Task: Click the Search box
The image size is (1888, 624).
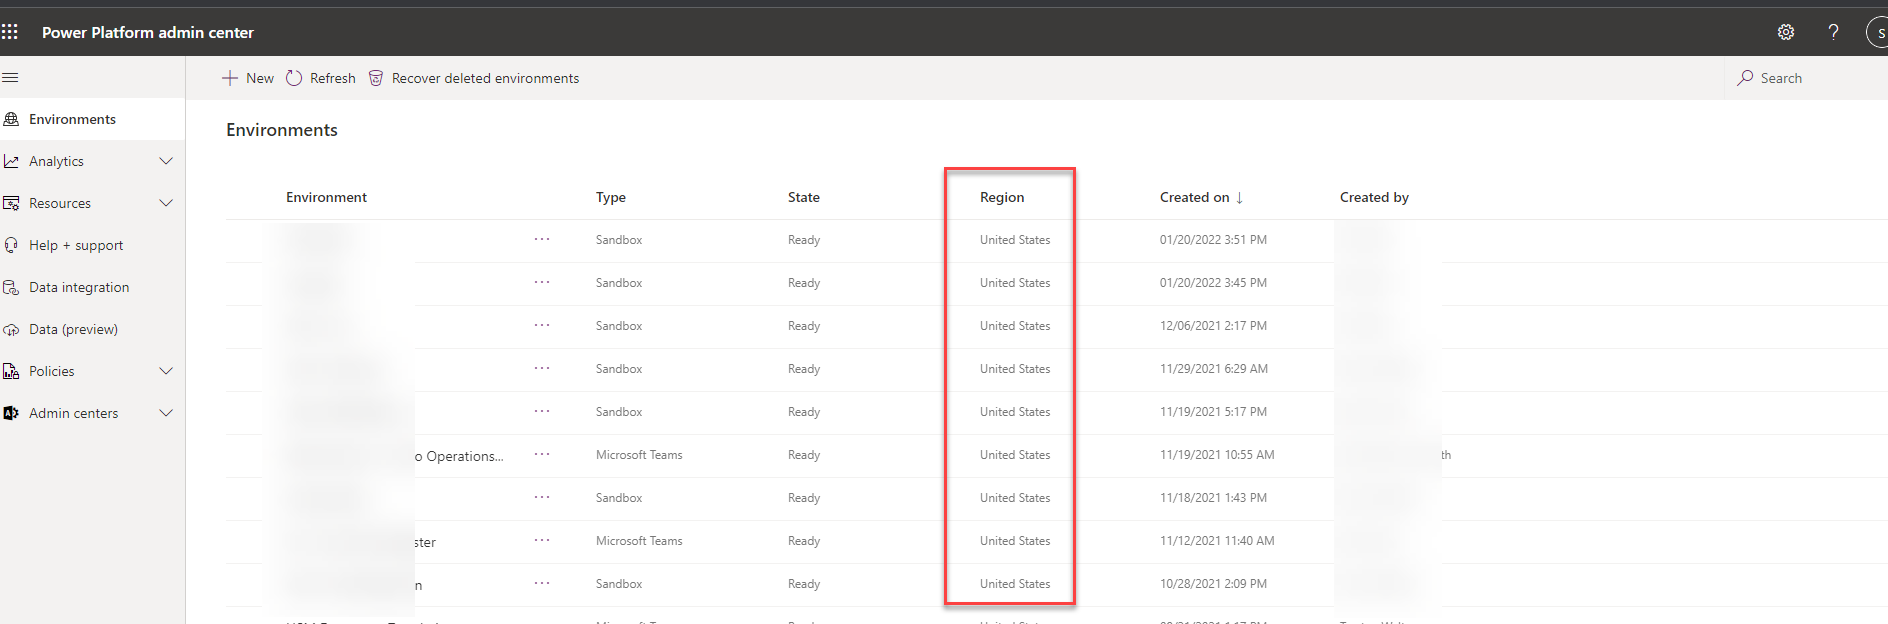Action: click(x=1780, y=78)
